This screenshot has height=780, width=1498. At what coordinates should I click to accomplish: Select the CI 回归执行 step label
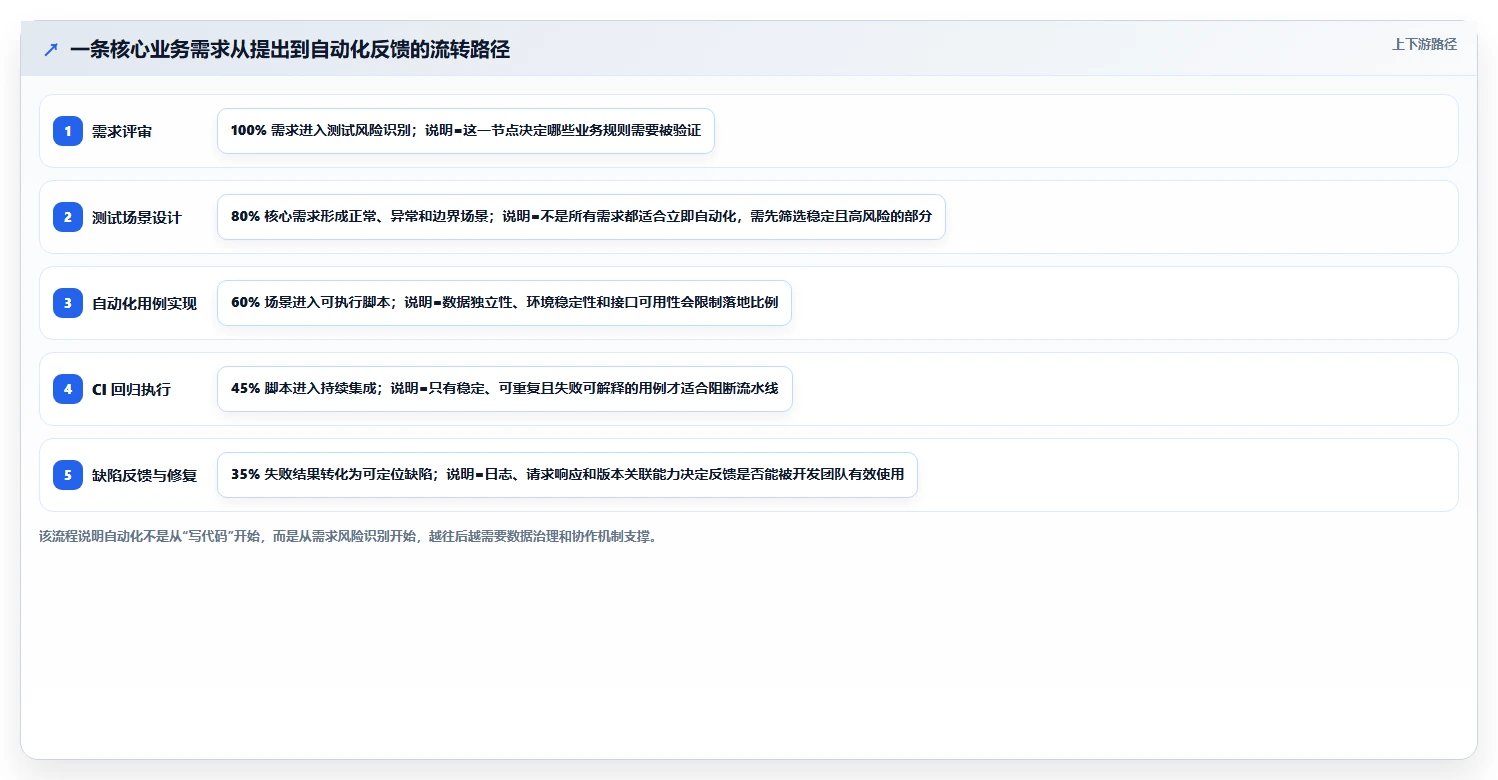coord(131,390)
